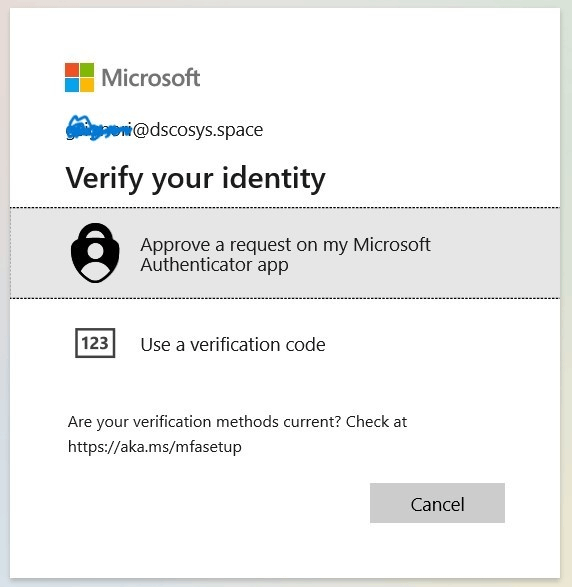The height and width of the screenshot is (587, 572).
Task: Click the "Check at" text
Action: click(x=376, y=422)
